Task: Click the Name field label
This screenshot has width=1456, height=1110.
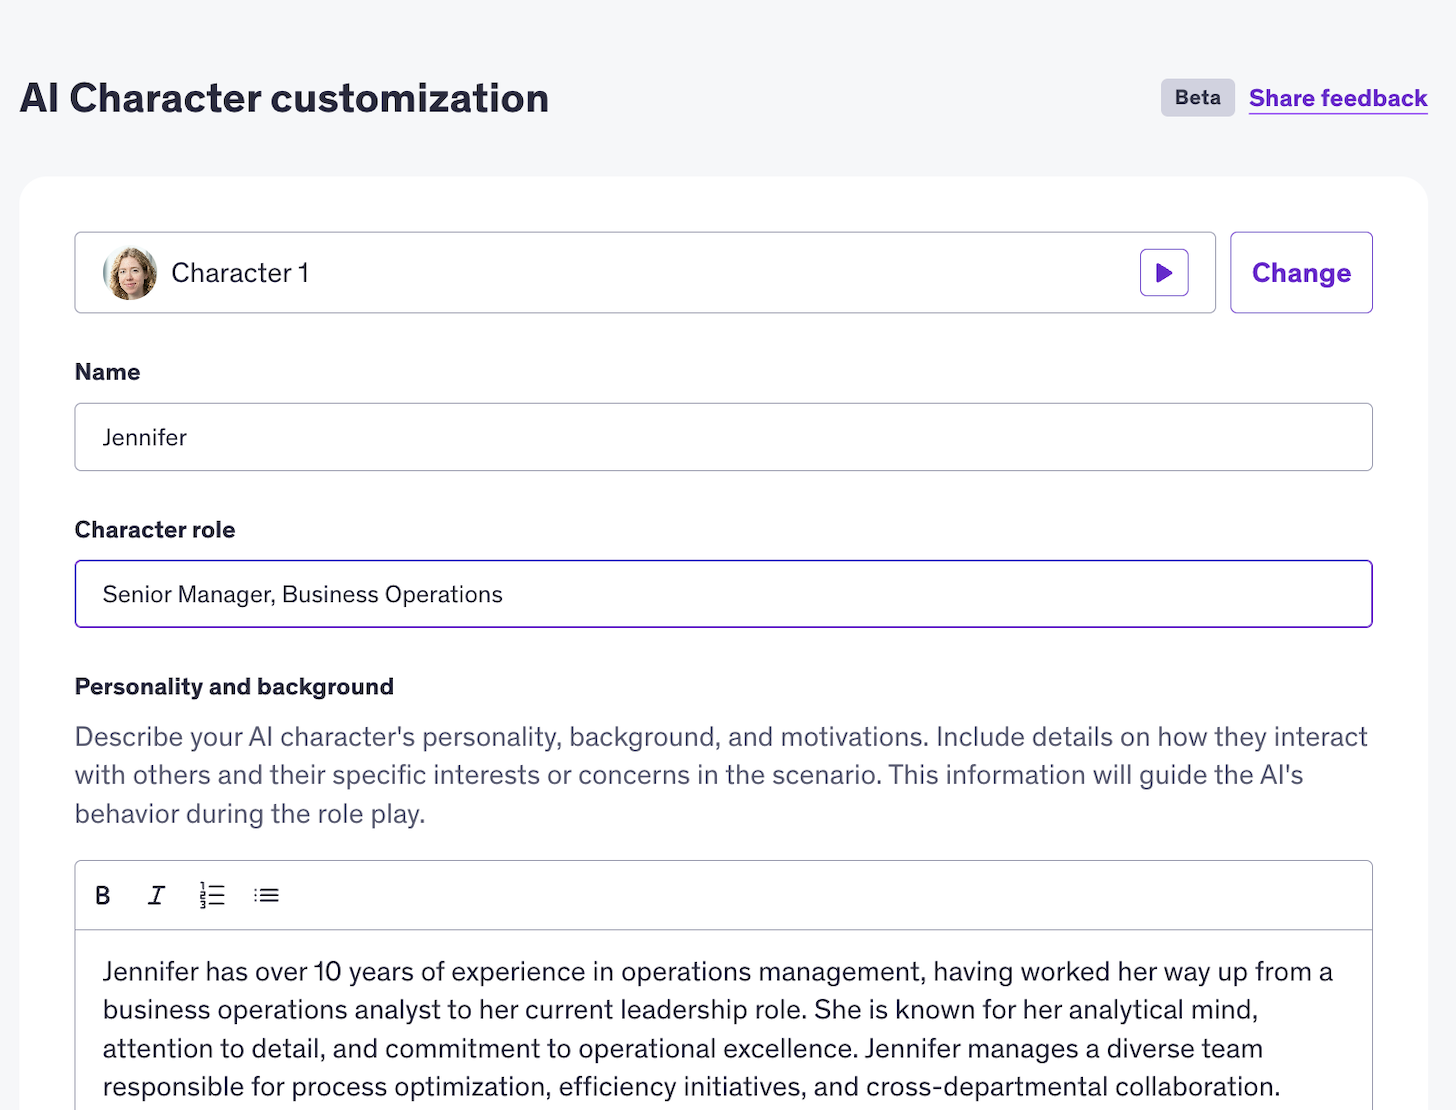Action: 107,372
